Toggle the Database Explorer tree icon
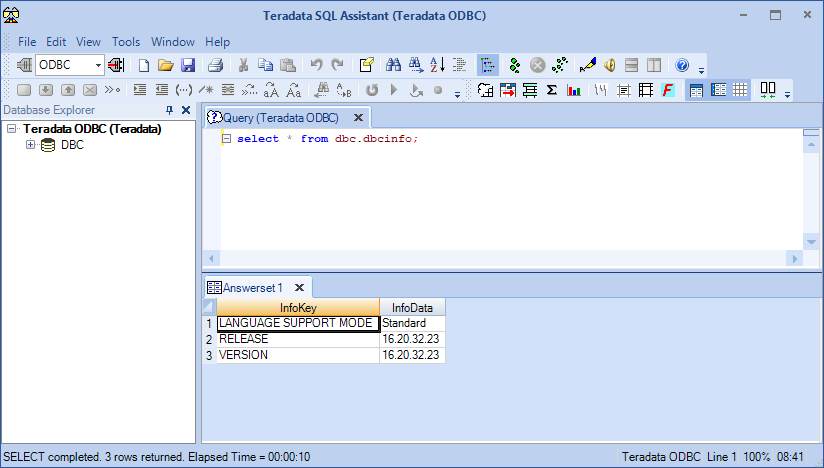Viewport: 824px width, 468px height. (x=488, y=65)
